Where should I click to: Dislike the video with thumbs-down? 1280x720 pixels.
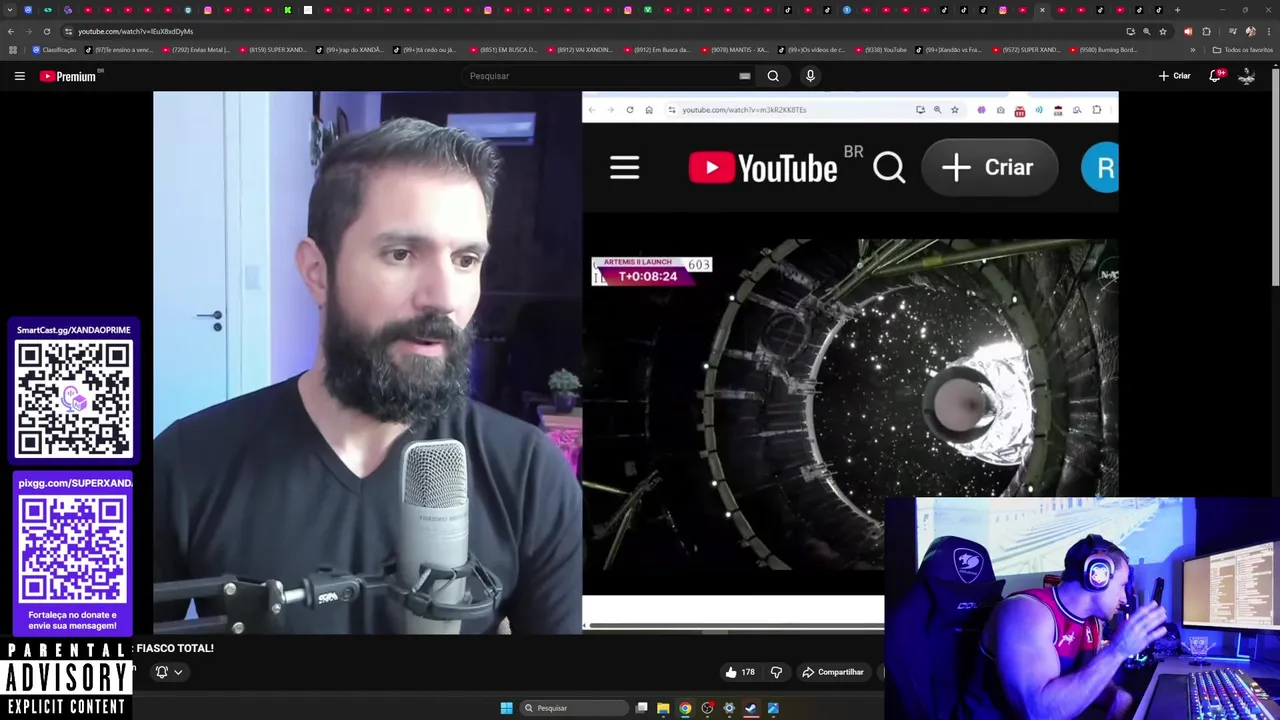point(776,672)
